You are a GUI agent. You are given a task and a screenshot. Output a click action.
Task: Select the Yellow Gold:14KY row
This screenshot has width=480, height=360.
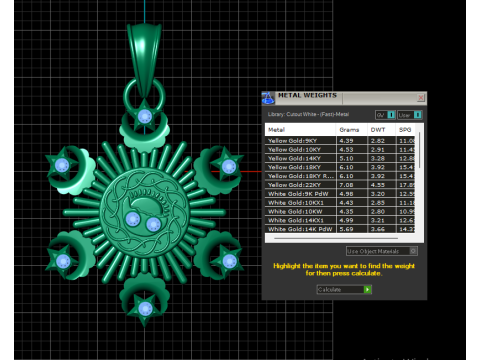340,158
